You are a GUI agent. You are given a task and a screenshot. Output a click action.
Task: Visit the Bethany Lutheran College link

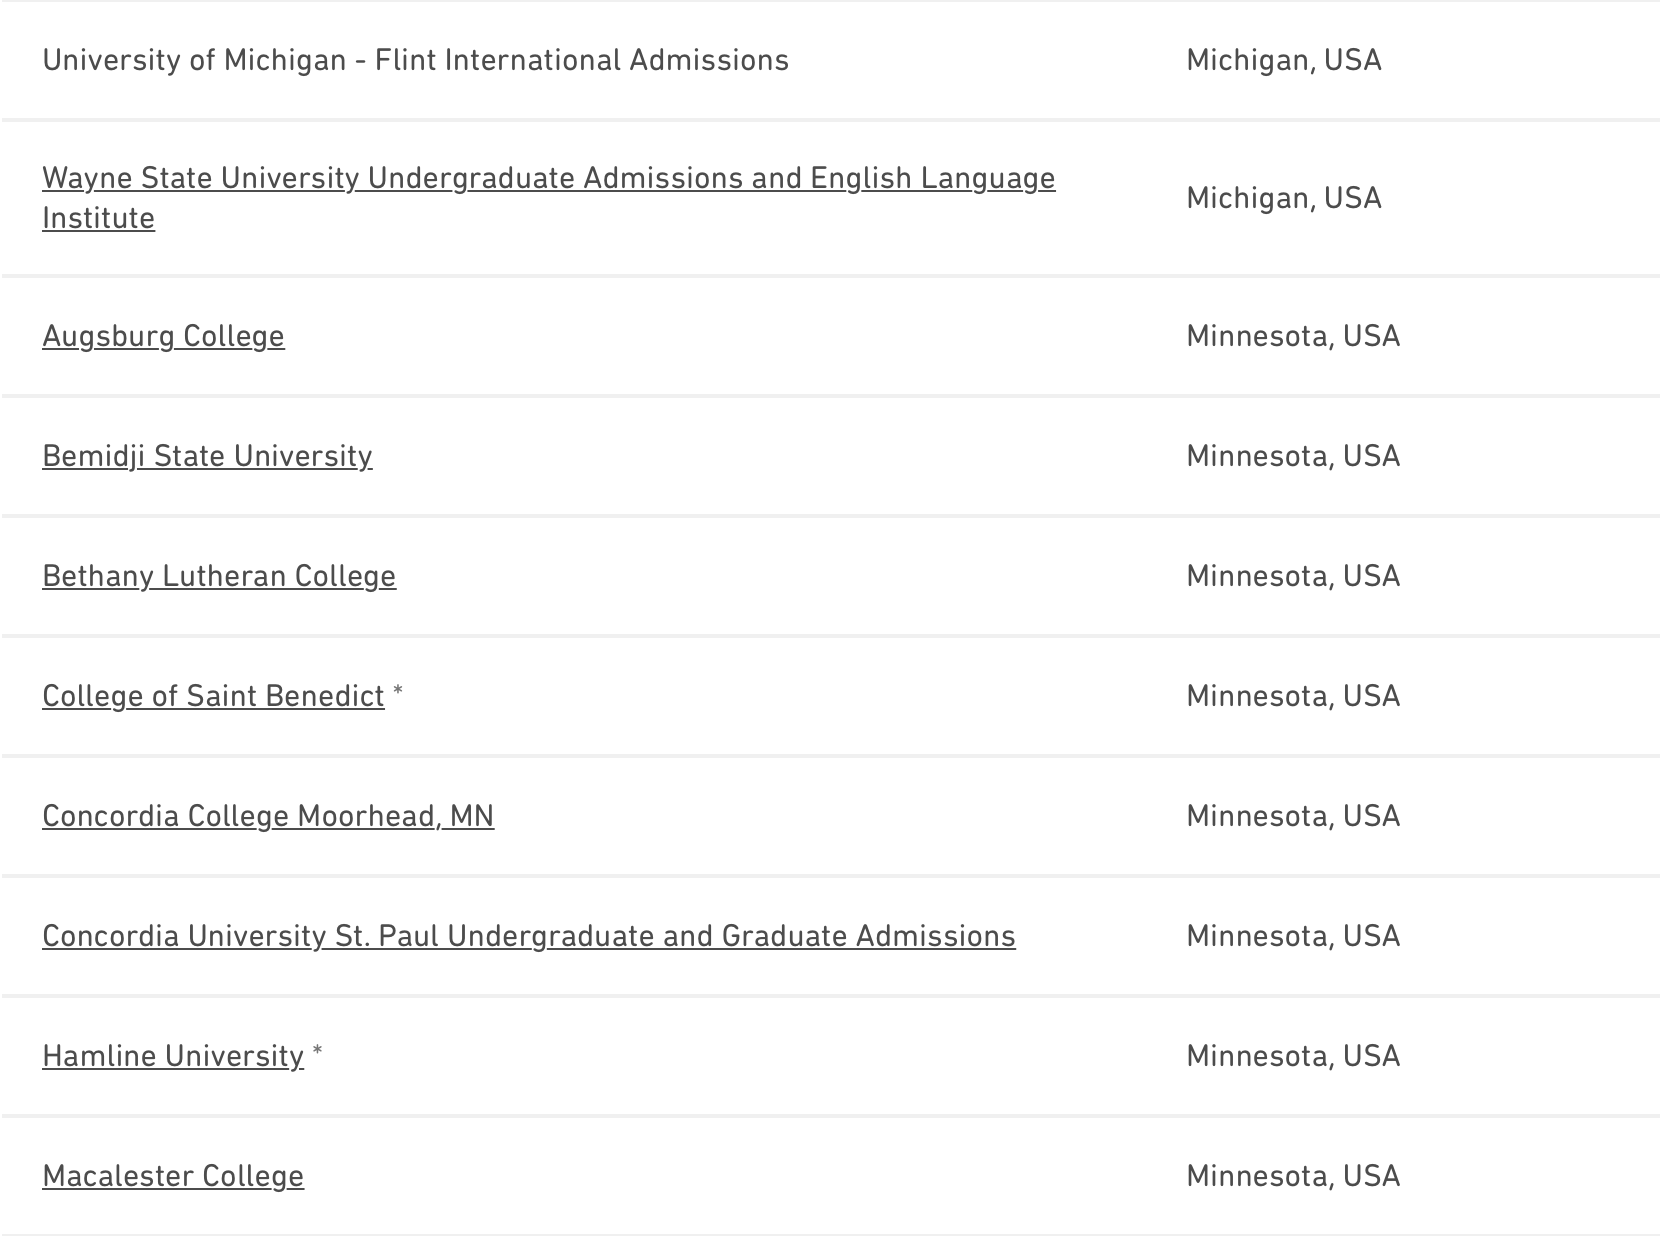pos(219,577)
